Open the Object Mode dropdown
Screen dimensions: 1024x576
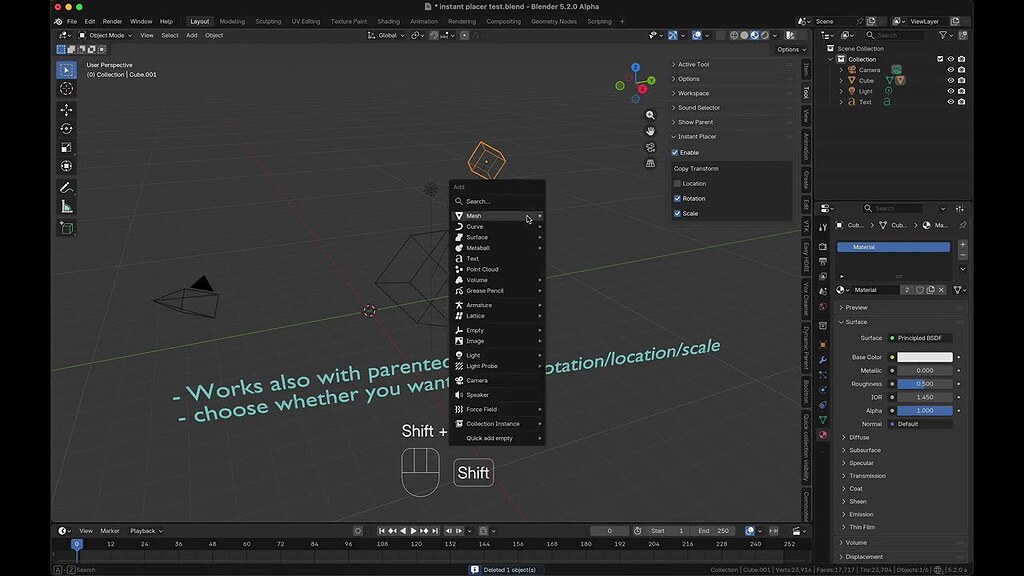pos(105,35)
